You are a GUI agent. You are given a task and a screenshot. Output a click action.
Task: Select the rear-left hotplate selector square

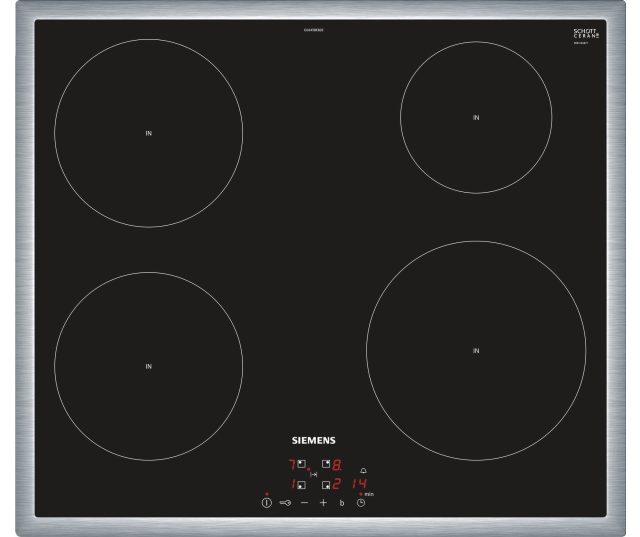point(302,464)
